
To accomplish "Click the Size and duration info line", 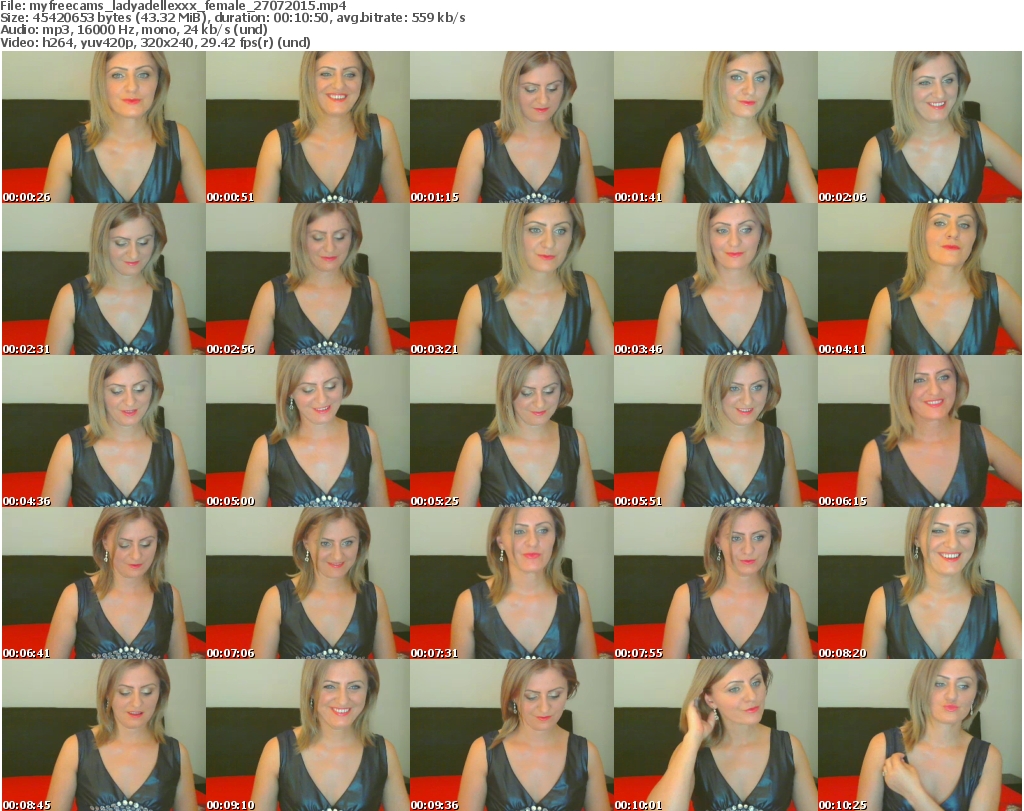I will point(233,18).
